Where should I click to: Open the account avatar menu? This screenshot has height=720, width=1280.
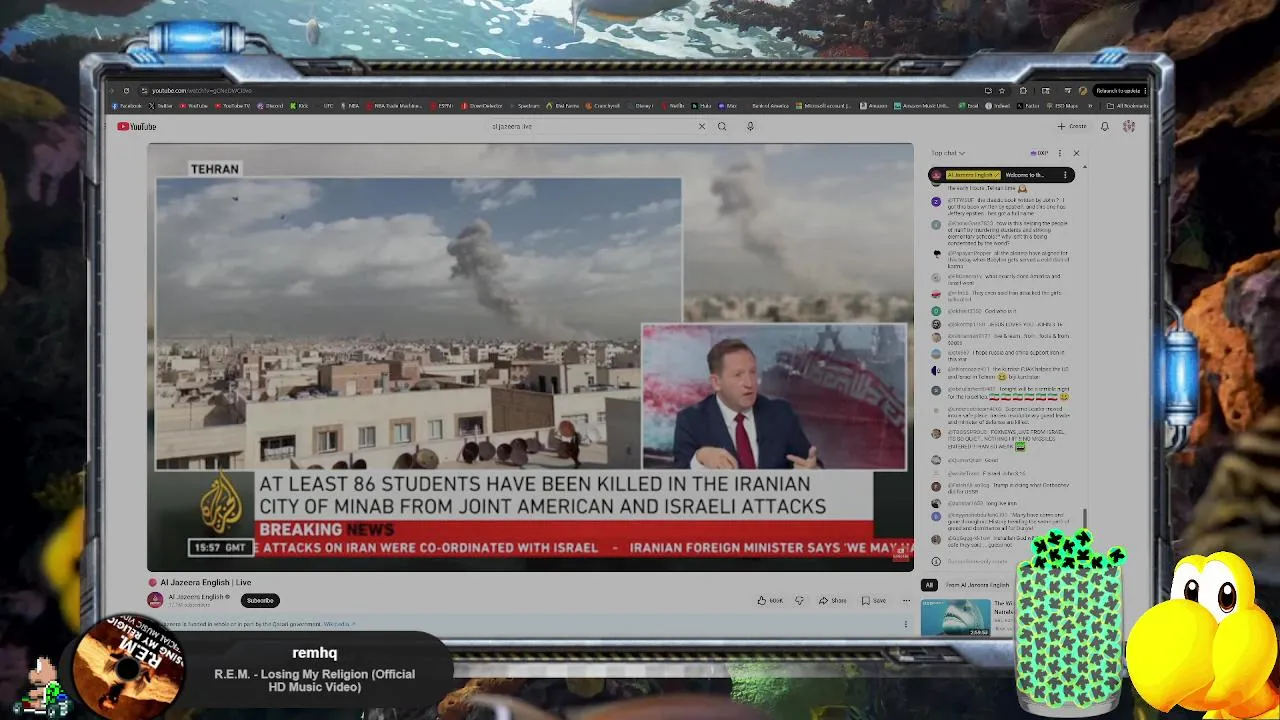pos(1129,126)
